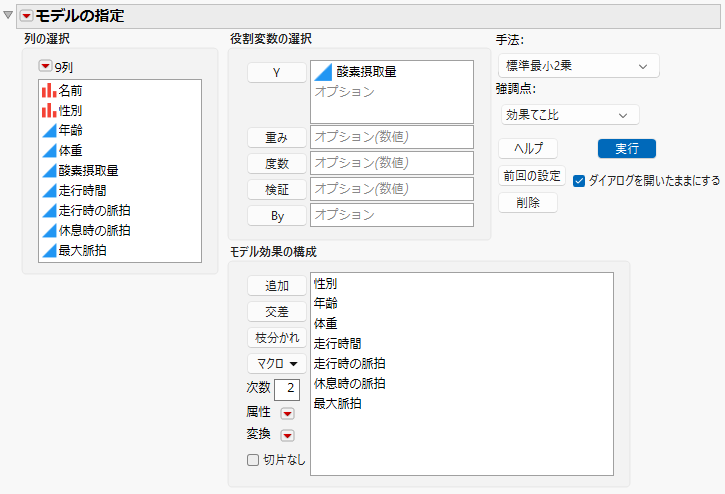This screenshot has height=494, width=725.
Task: Click the 枝分かれ button
Action: point(276,338)
